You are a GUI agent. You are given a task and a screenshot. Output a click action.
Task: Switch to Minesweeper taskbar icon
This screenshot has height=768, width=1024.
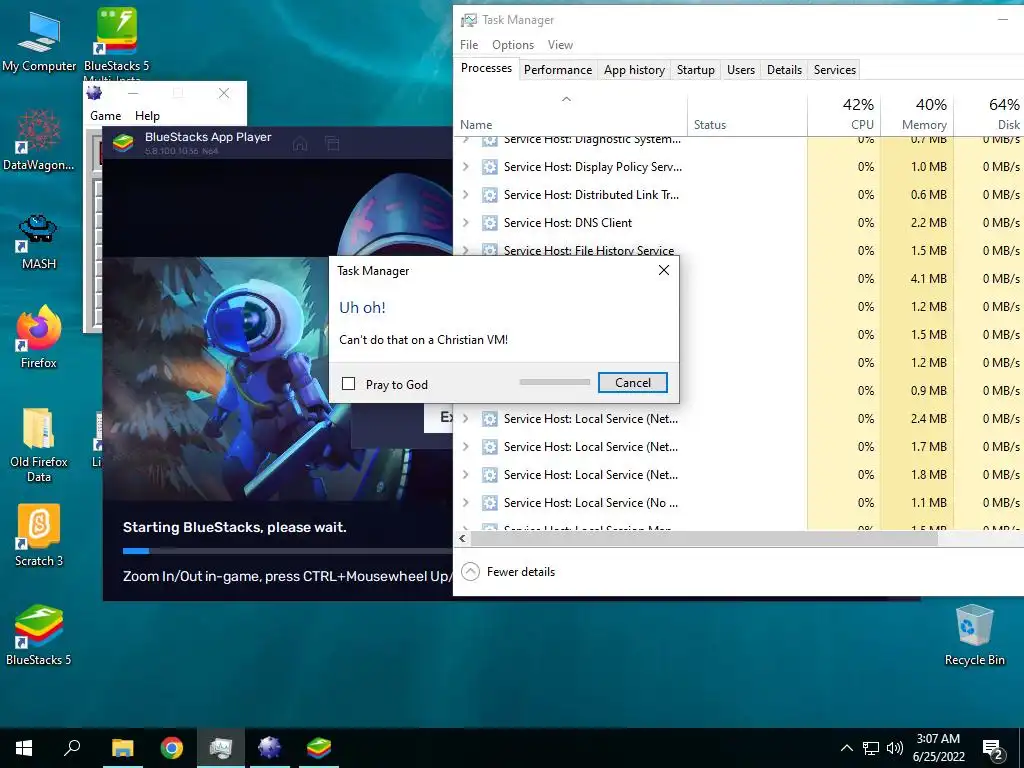tap(269, 748)
